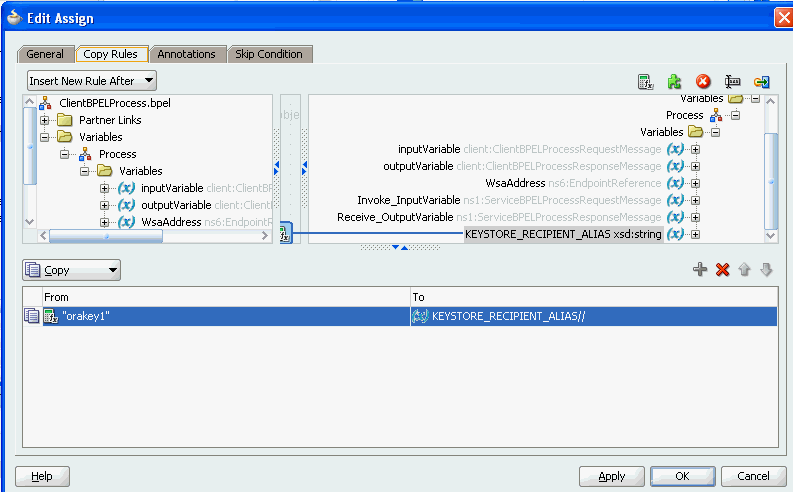Viewport: 793px width, 492px height.
Task: Select inputVariable label in left tree
Action: pyautogui.click(x=172, y=188)
